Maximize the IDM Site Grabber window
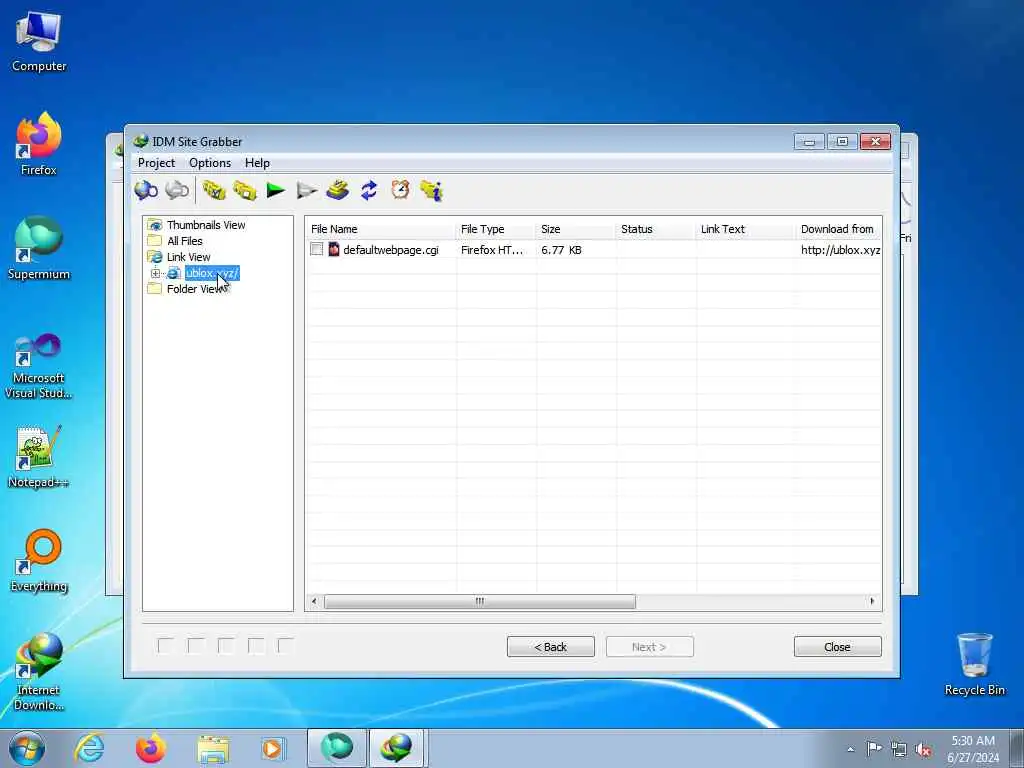This screenshot has height=768, width=1024. (x=842, y=141)
